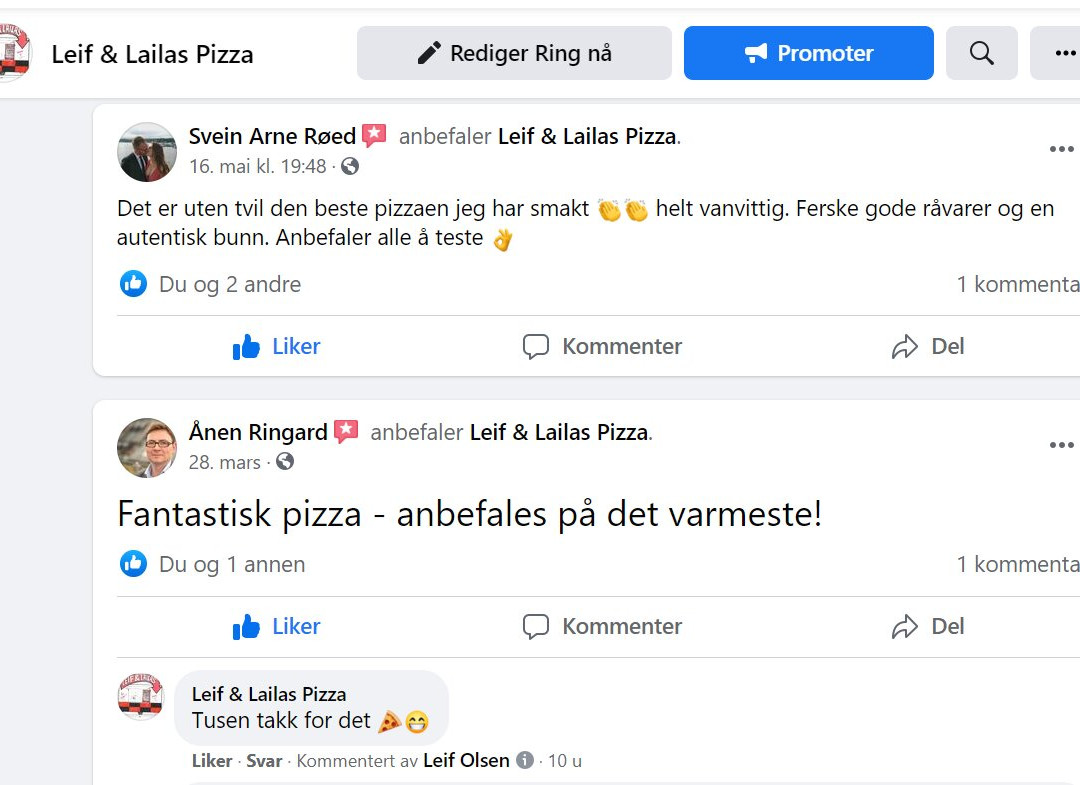Open options menu on Svein Arne Røed's post
1080x785 pixels.
(x=1060, y=150)
